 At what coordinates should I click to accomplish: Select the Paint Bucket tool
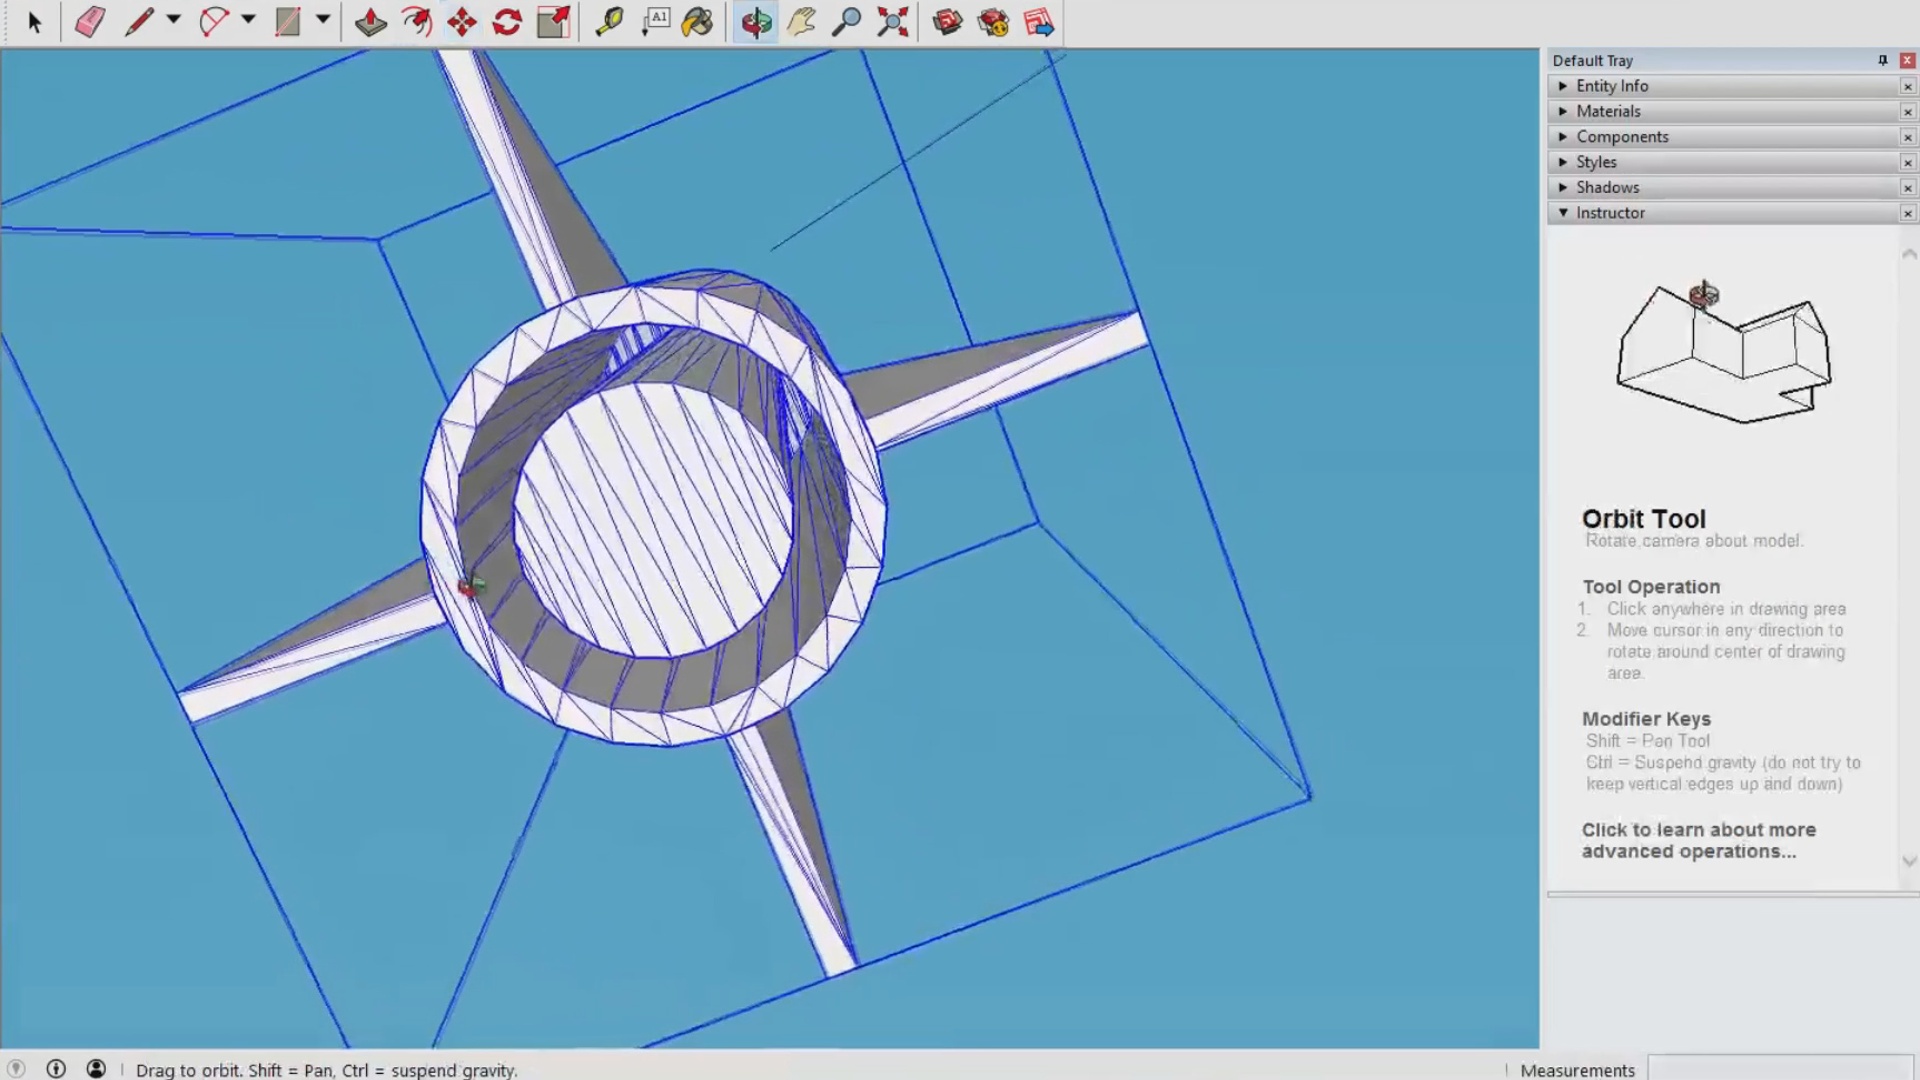point(697,22)
